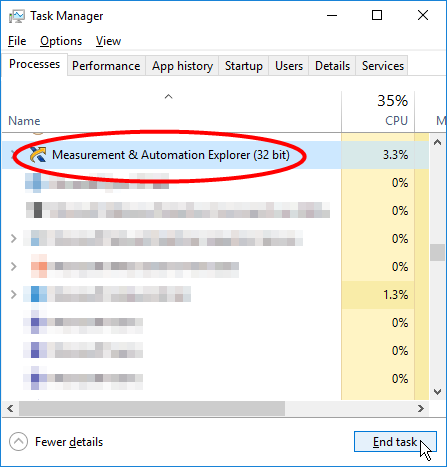This screenshot has height=467, width=447.
Task: End the selected task with End task
Action: click(395, 442)
